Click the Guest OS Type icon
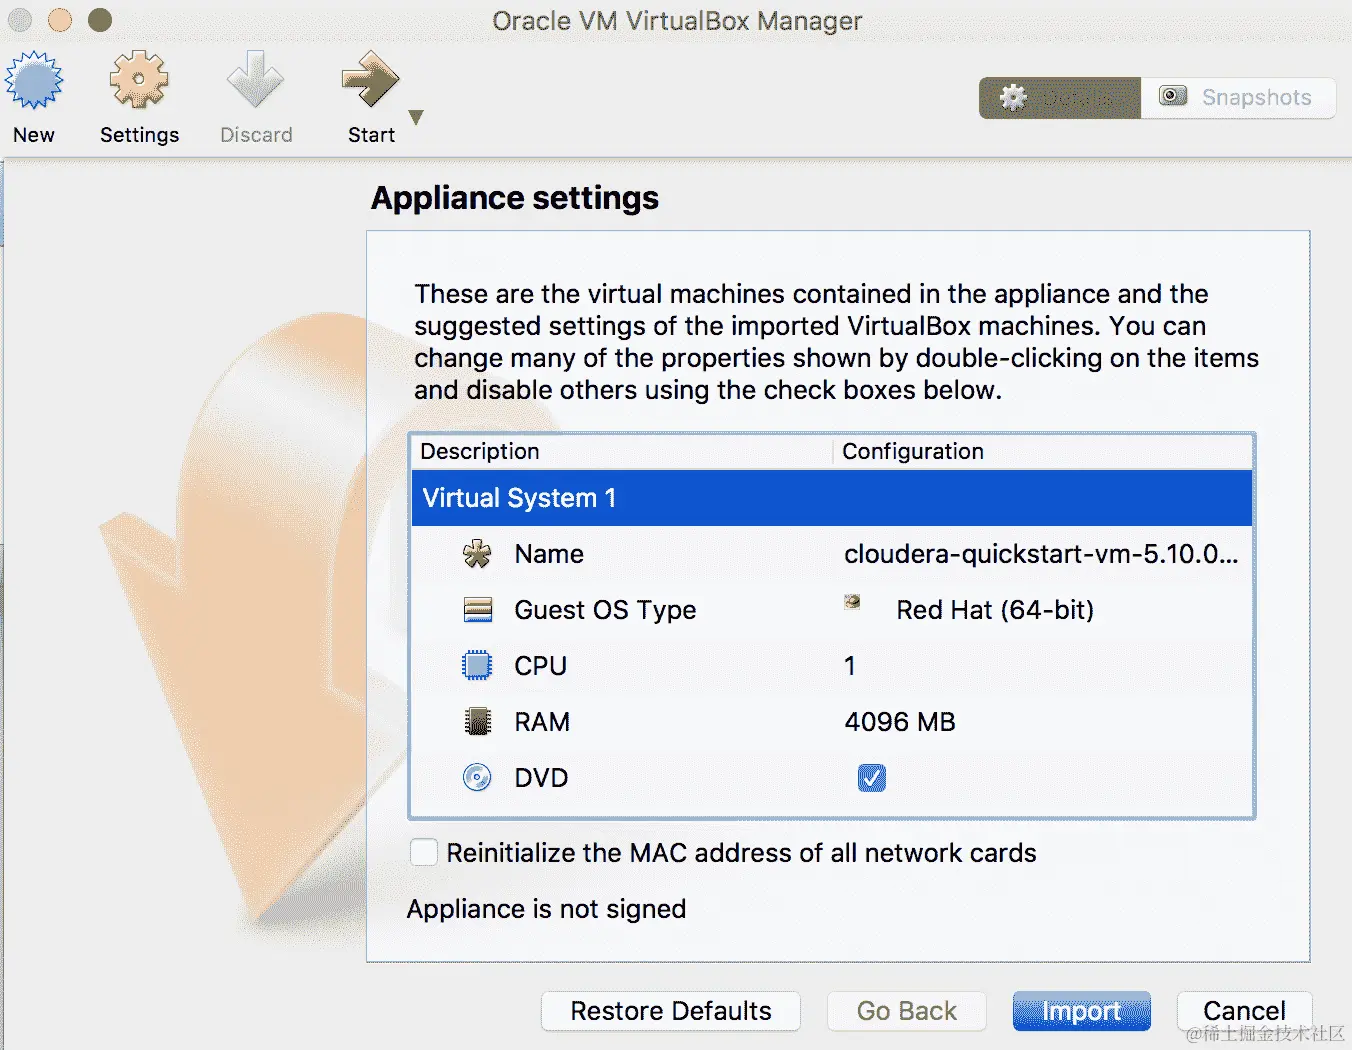 click(x=478, y=610)
